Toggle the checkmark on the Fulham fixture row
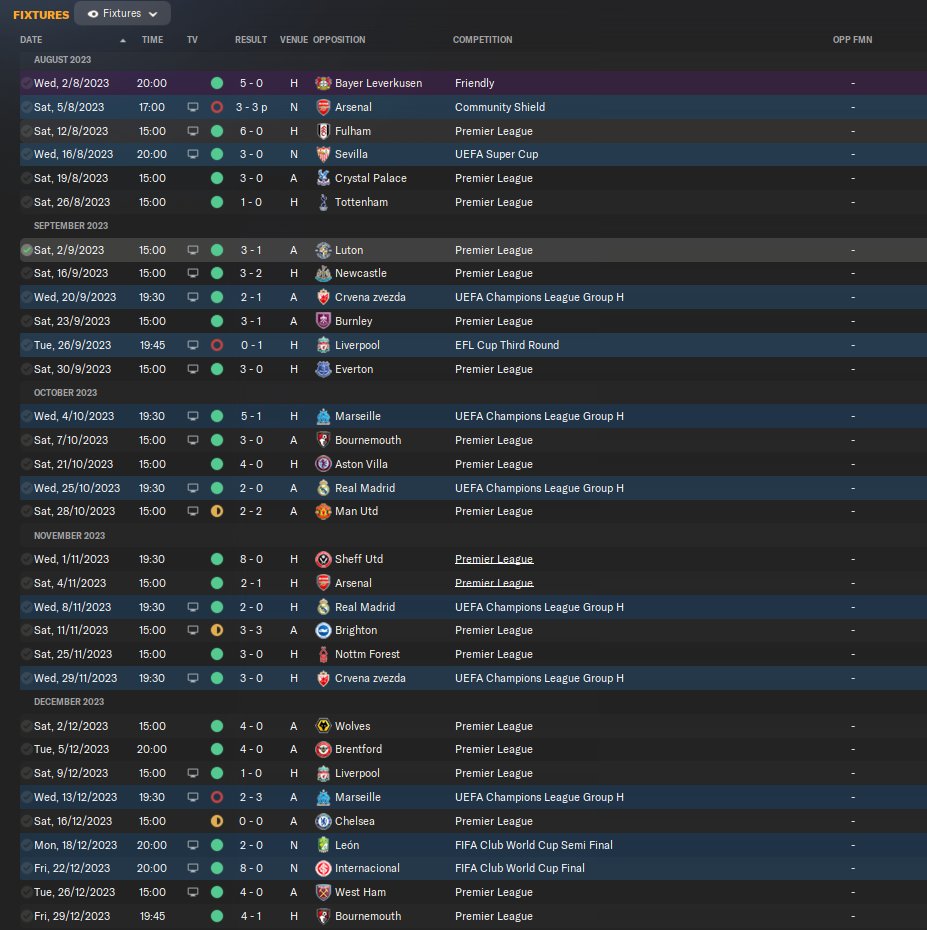 coord(26,131)
